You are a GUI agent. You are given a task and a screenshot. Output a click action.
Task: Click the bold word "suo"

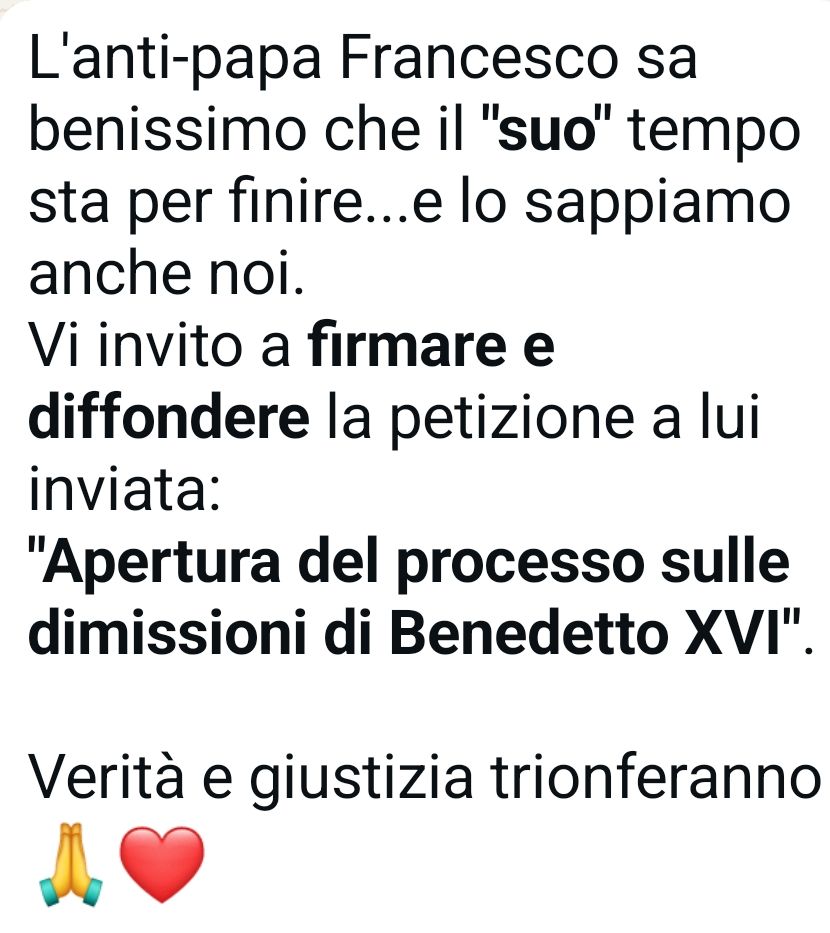(x=547, y=130)
